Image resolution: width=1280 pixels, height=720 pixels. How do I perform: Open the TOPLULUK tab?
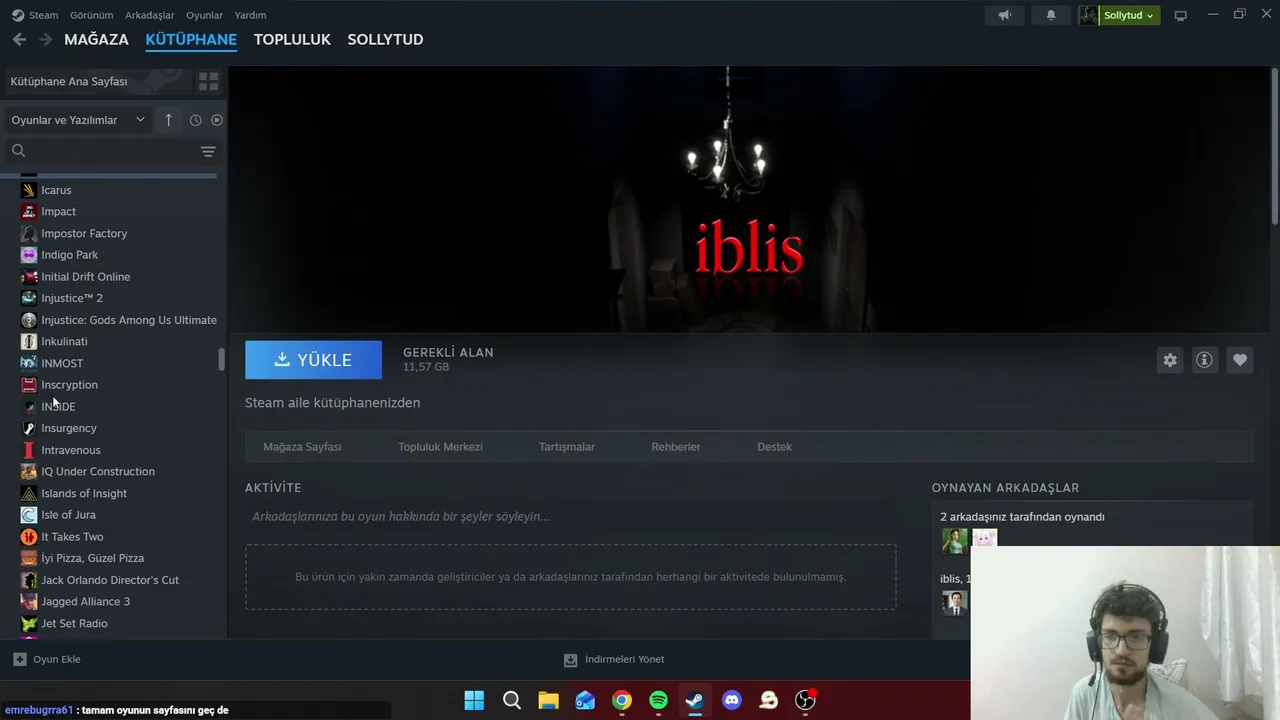coord(292,39)
